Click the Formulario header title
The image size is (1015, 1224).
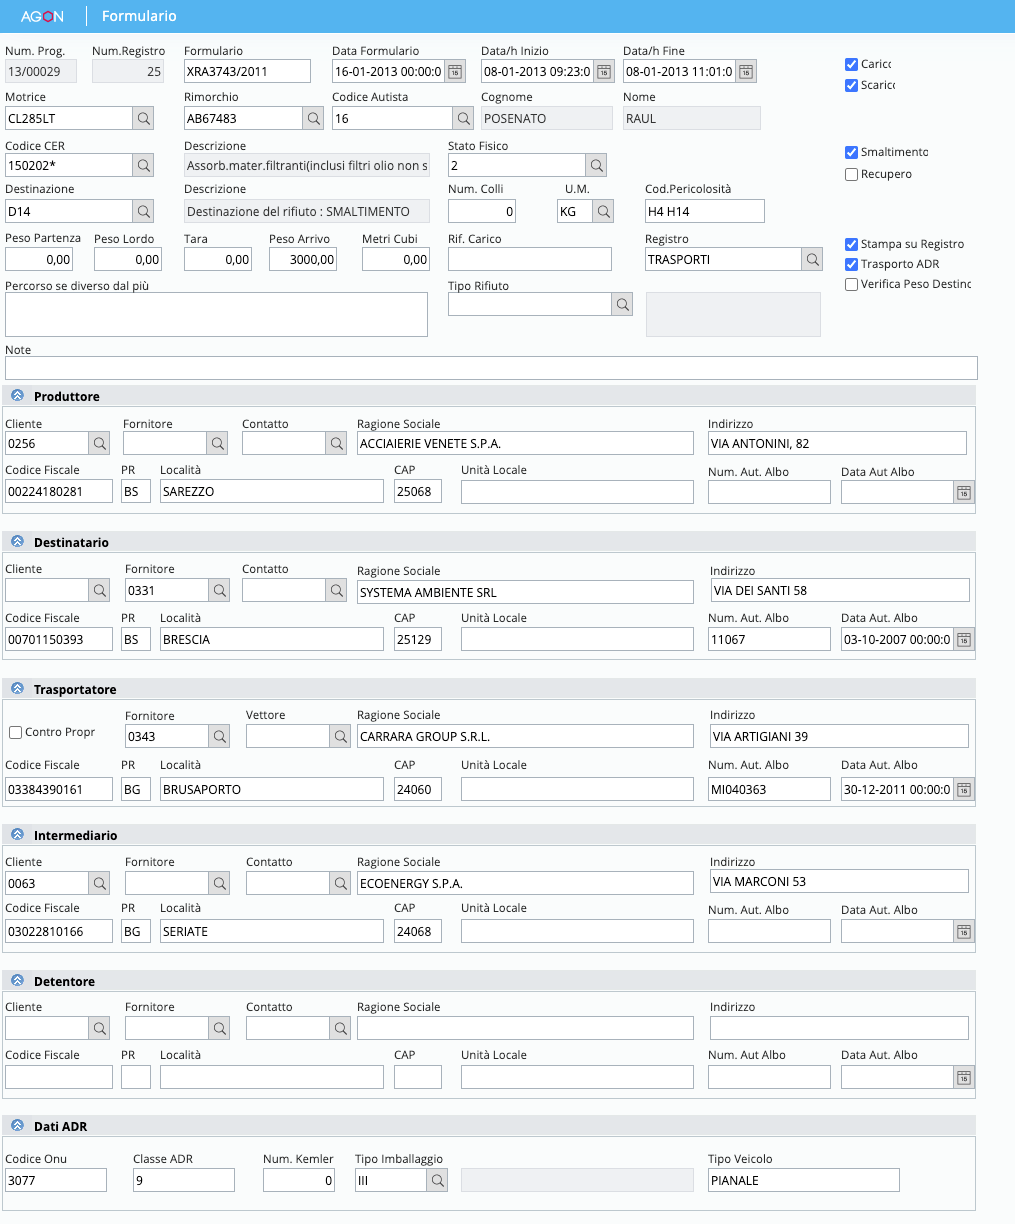[139, 17]
